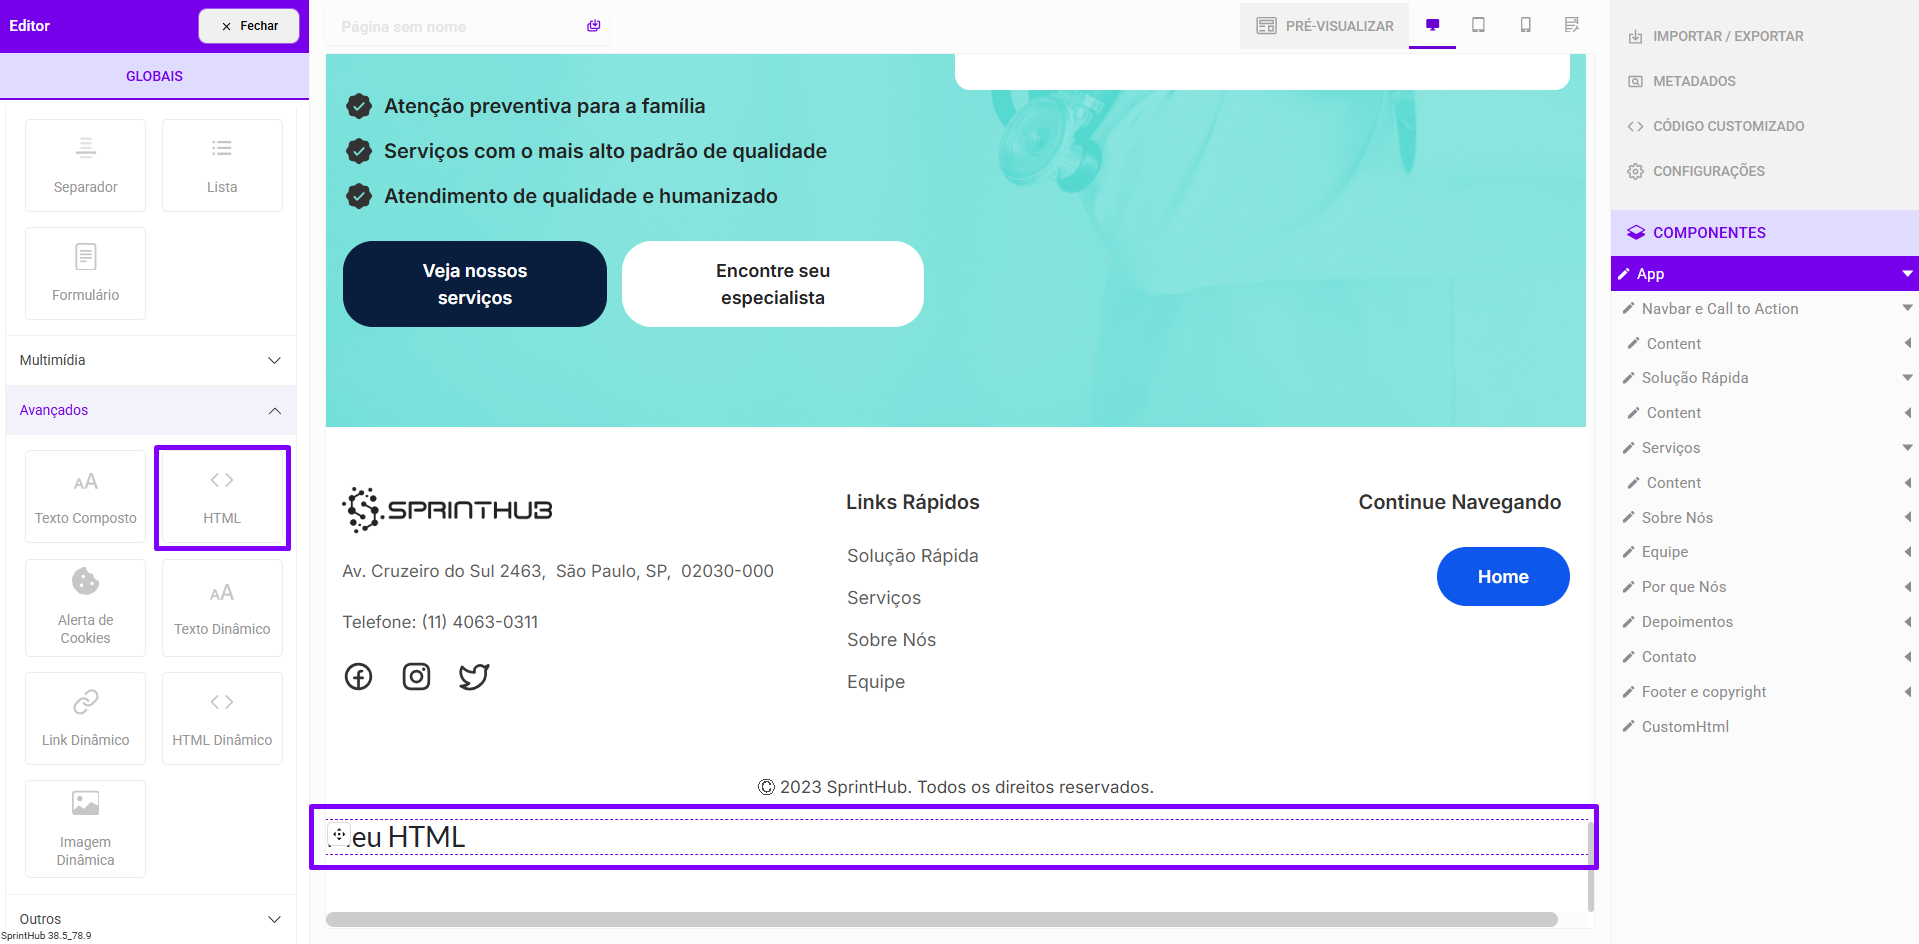This screenshot has width=1919, height=944.
Task: Collapse the Avançados section
Action: click(150, 410)
